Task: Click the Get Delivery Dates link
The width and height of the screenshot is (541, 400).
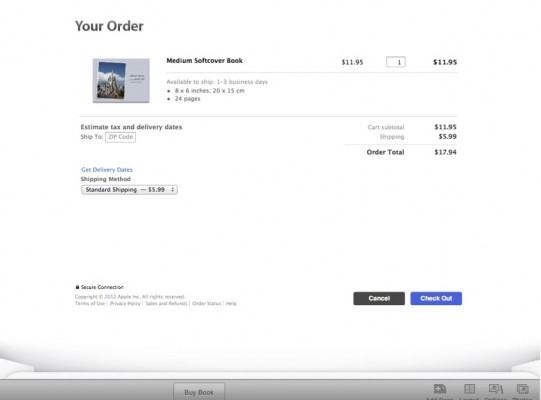Action: pyautogui.click(x=107, y=169)
